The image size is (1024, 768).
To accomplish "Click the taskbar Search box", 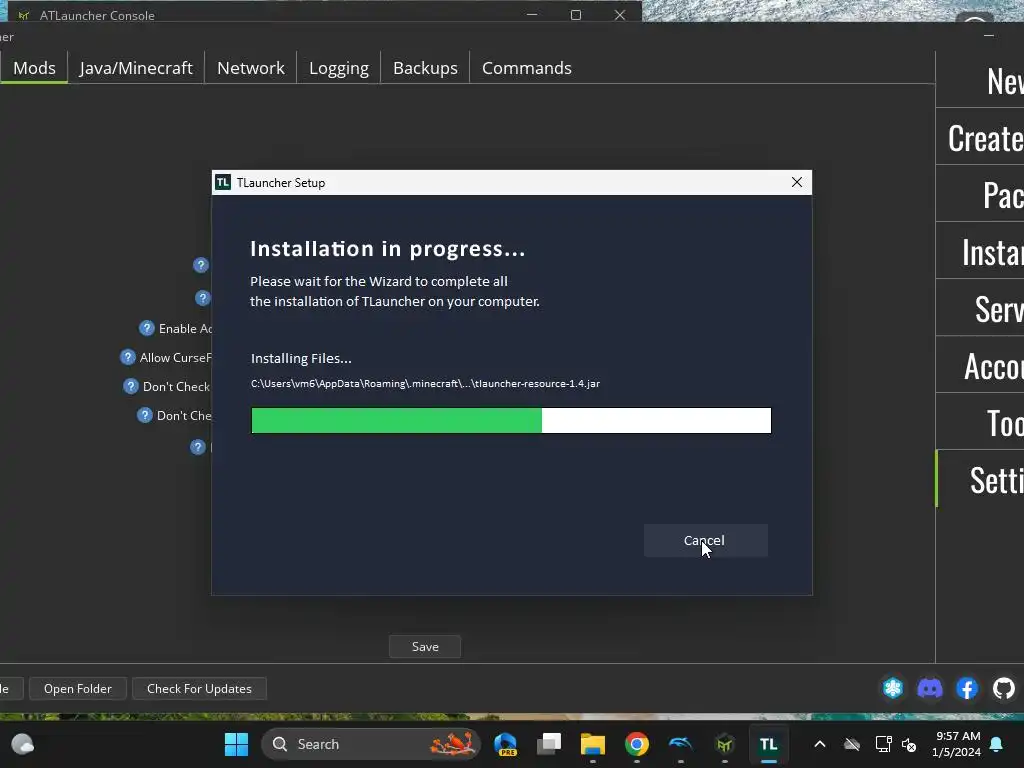I will click(x=371, y=744).
